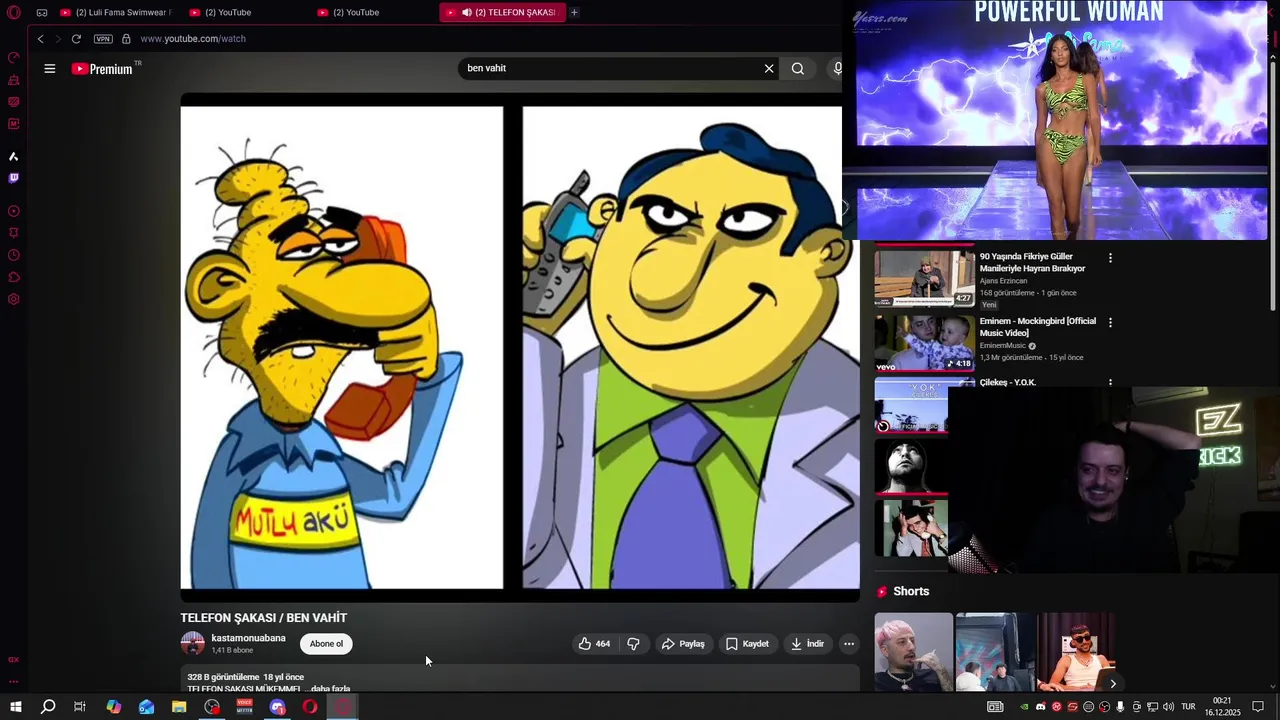Screen dimensions: 1280x720
Task: Open the kastamonuabana channel name link
Action: (248, 638)
